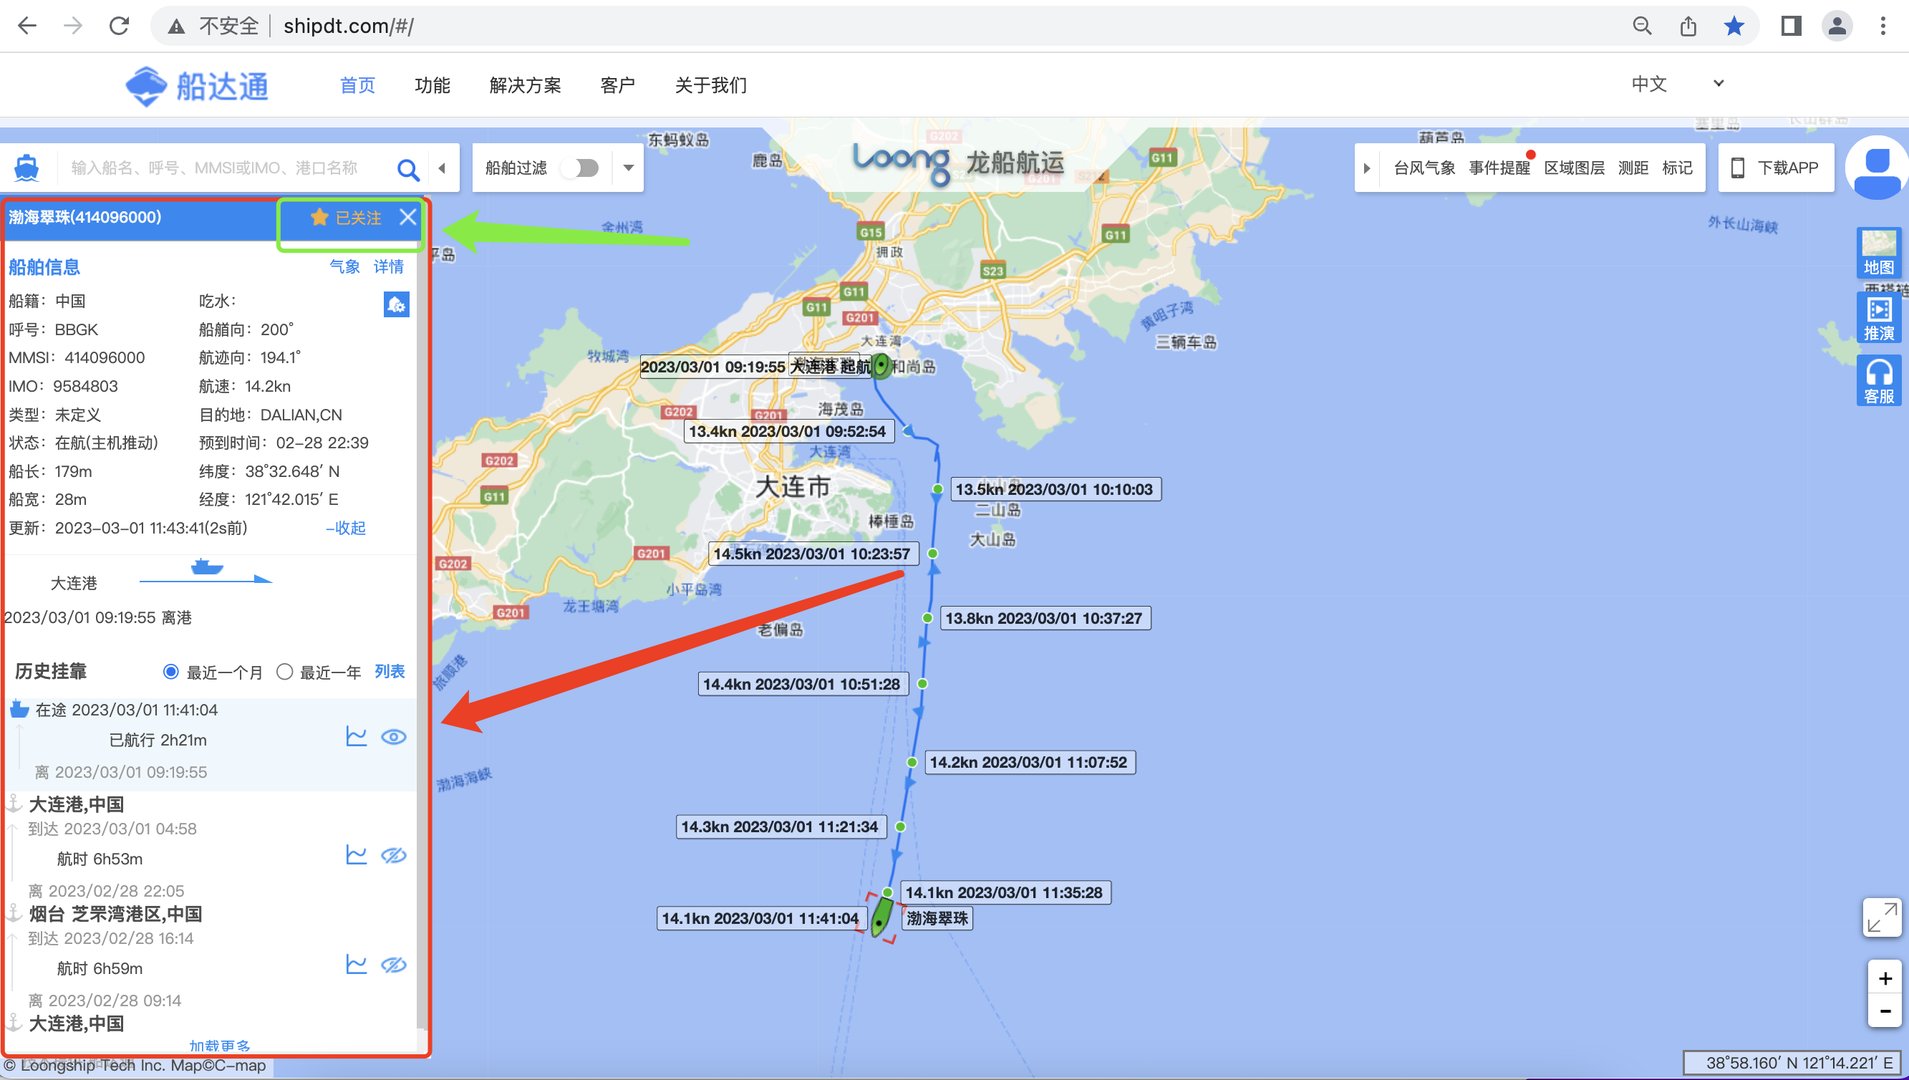
Task: Expand the 船舶过滤 dropdown arrow
Action: coord(628,168)
